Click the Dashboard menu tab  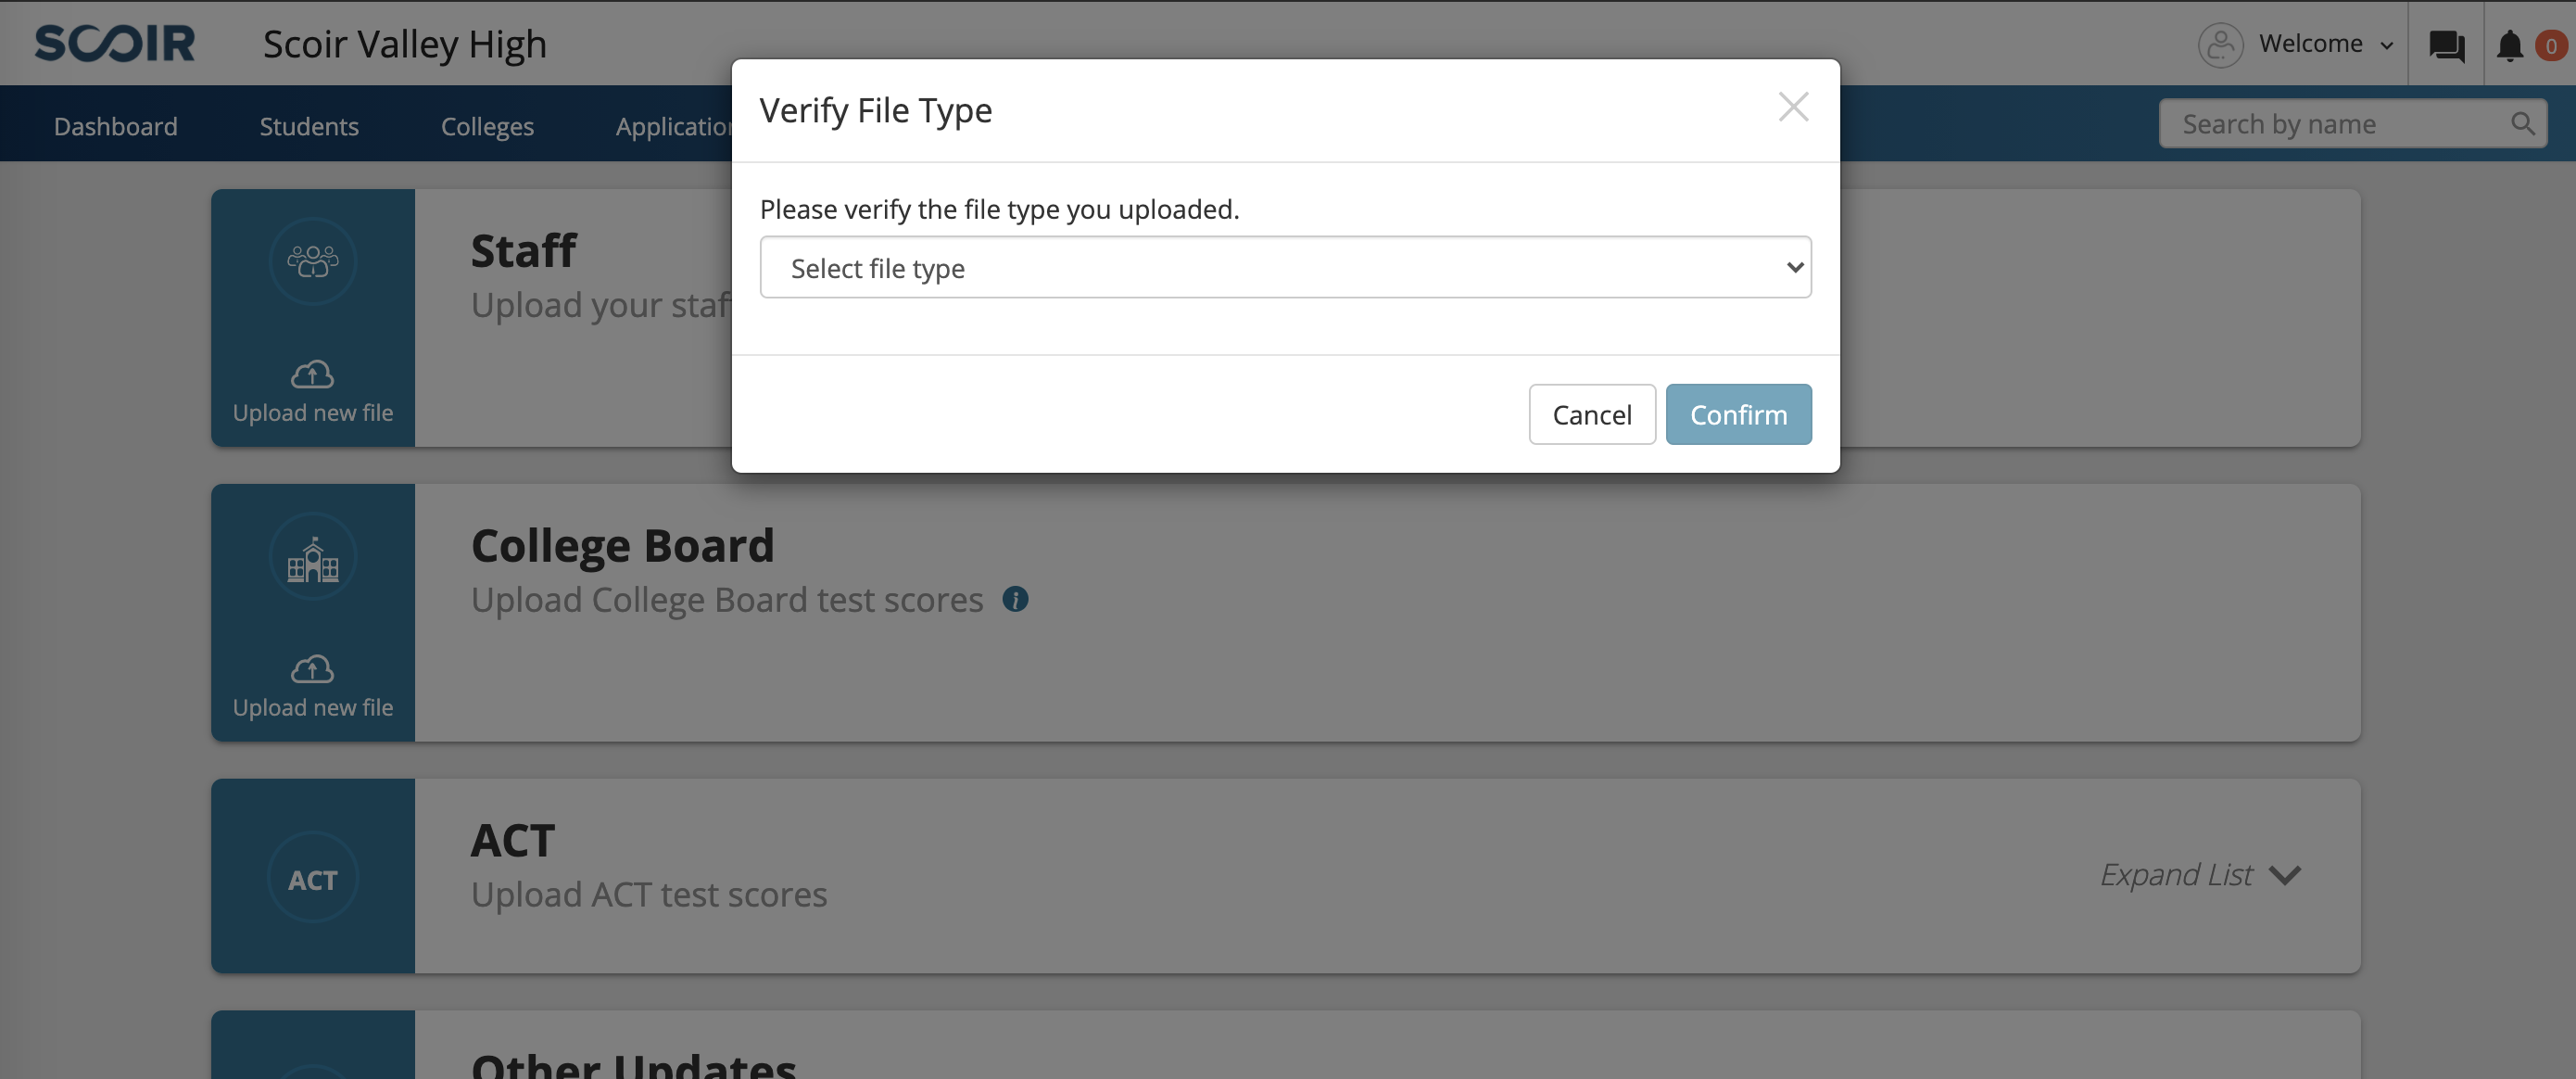[x=115, y=123]
